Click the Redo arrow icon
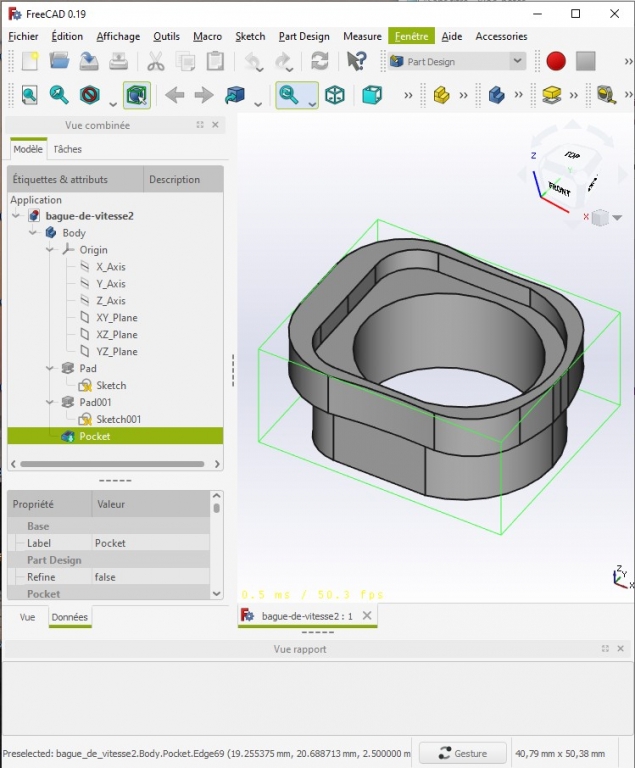 (283, 62)
